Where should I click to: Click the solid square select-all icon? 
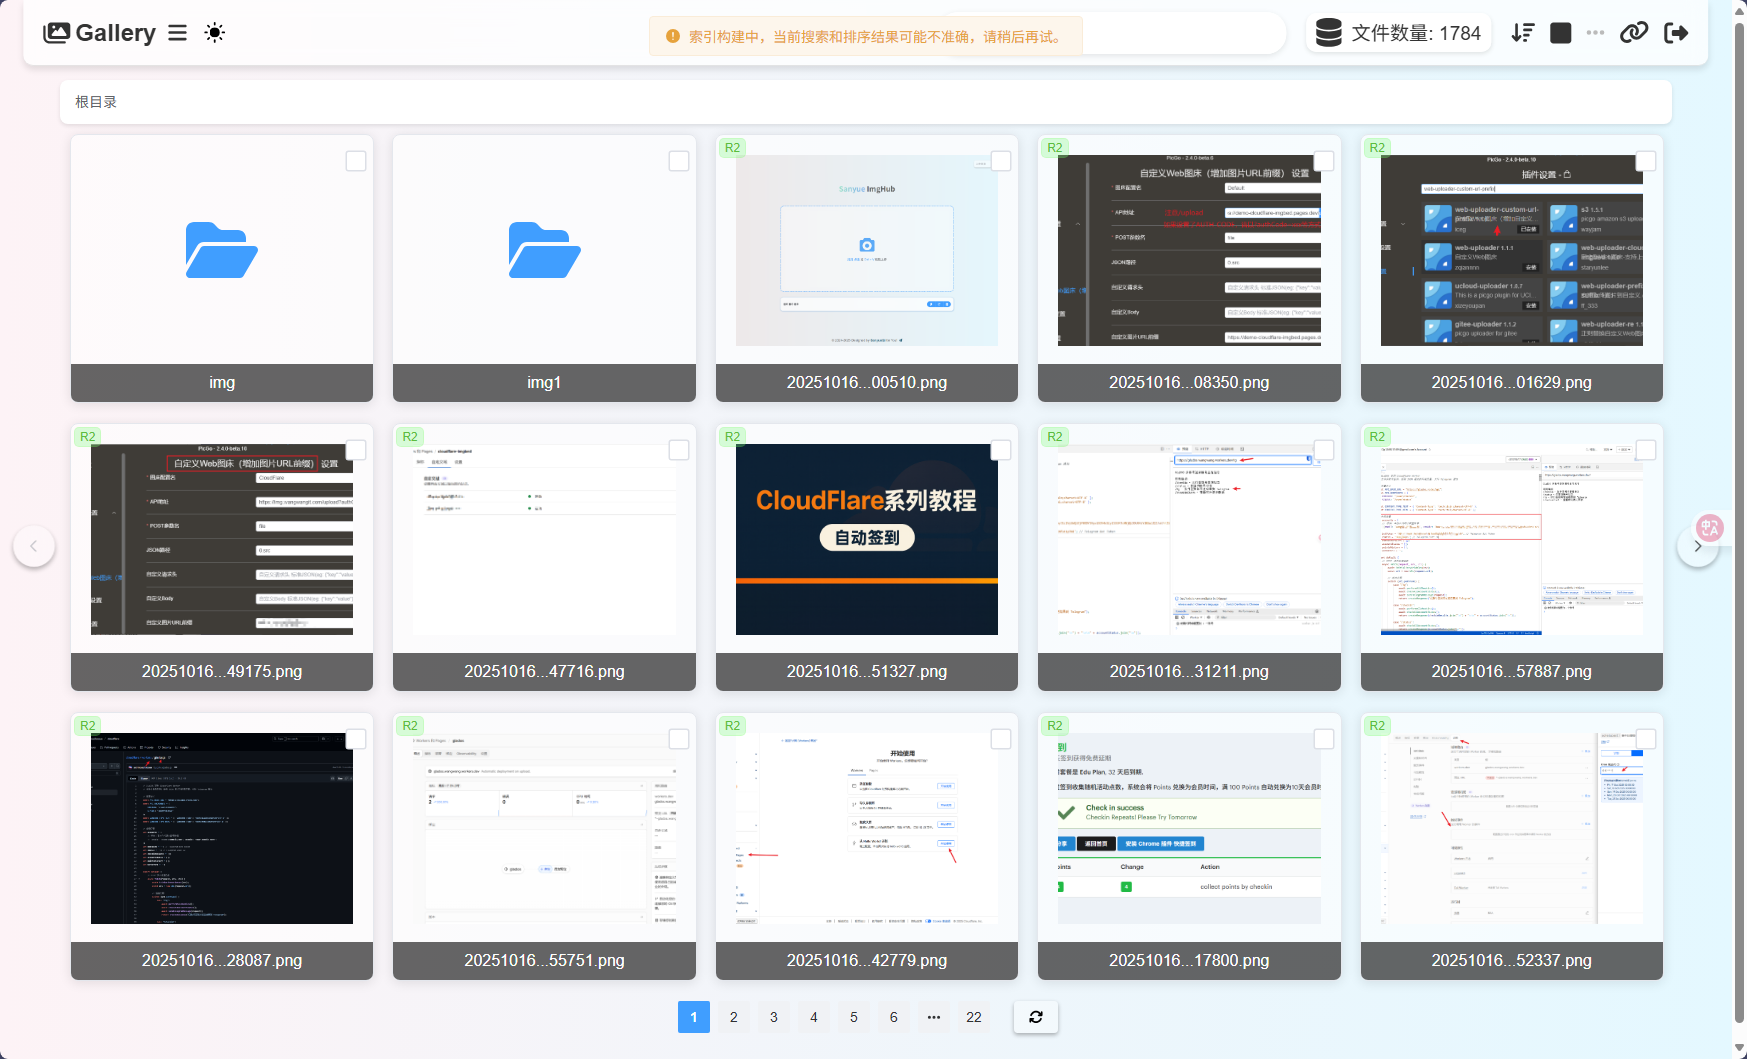(x=1560, y=33)
